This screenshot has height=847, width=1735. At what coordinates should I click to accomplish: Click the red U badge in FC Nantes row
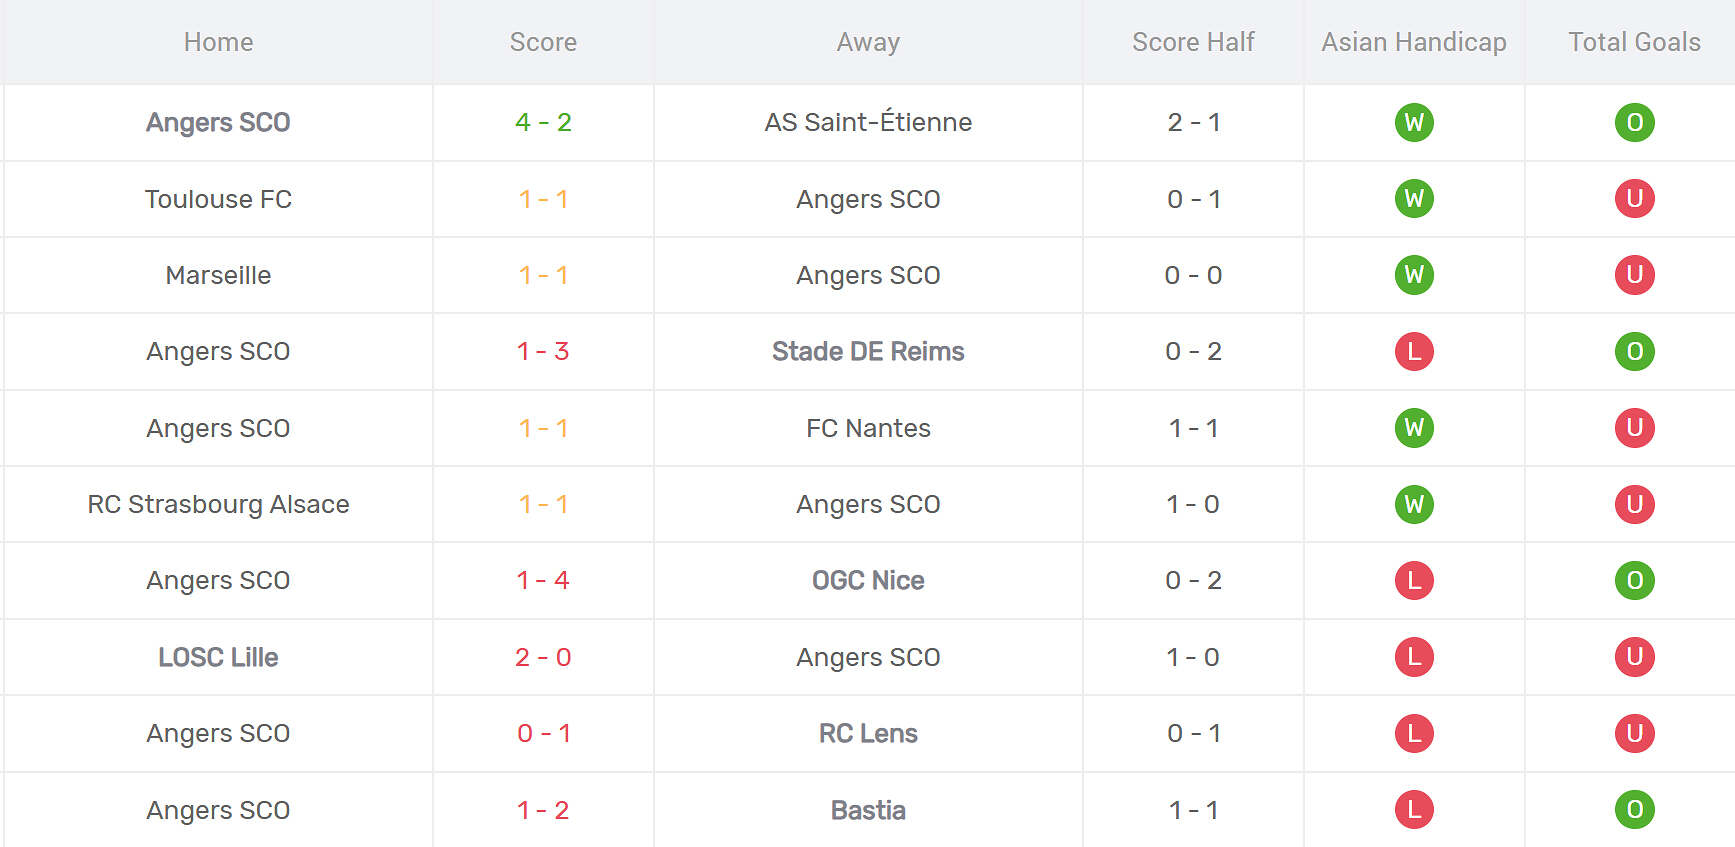click(x=1635, y=427)
